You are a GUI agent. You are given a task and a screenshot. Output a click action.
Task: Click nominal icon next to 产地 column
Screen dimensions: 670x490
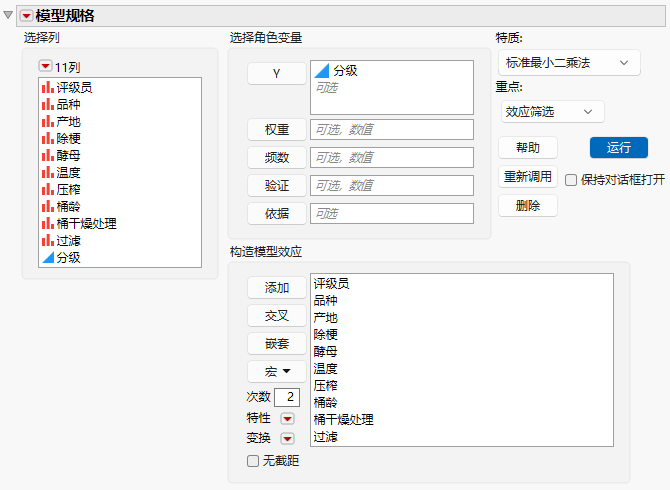point(48,122)
